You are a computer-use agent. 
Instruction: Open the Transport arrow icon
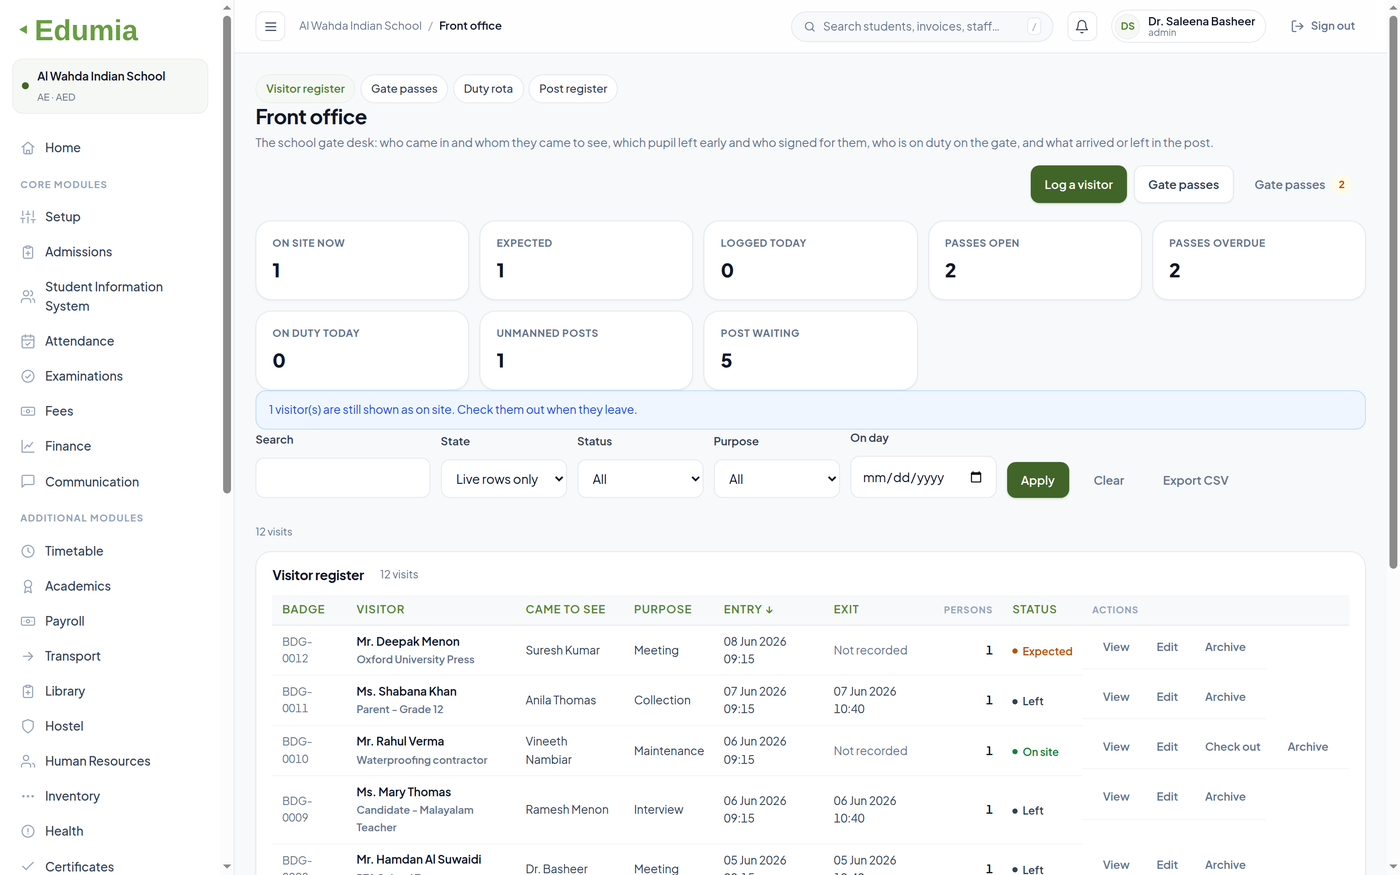pyautogui.click(x=28, y=656)
